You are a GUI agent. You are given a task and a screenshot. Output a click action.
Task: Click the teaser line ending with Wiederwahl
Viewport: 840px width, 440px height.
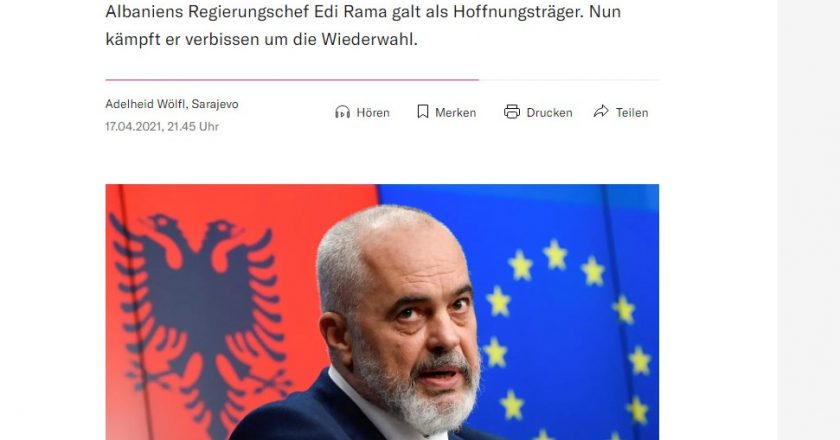(261, 39)
